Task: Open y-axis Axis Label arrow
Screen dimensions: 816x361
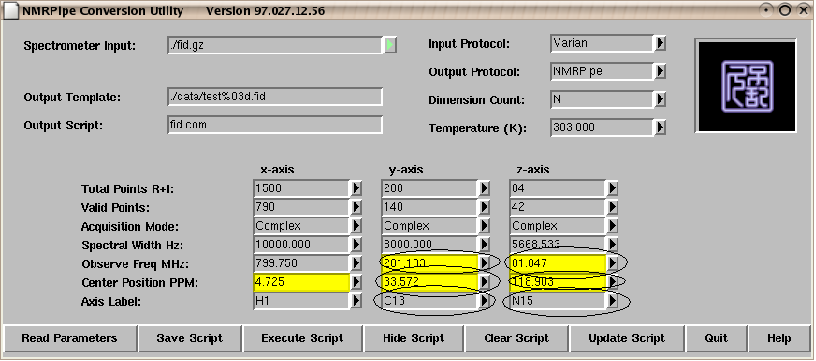Action: click(484, 301)
